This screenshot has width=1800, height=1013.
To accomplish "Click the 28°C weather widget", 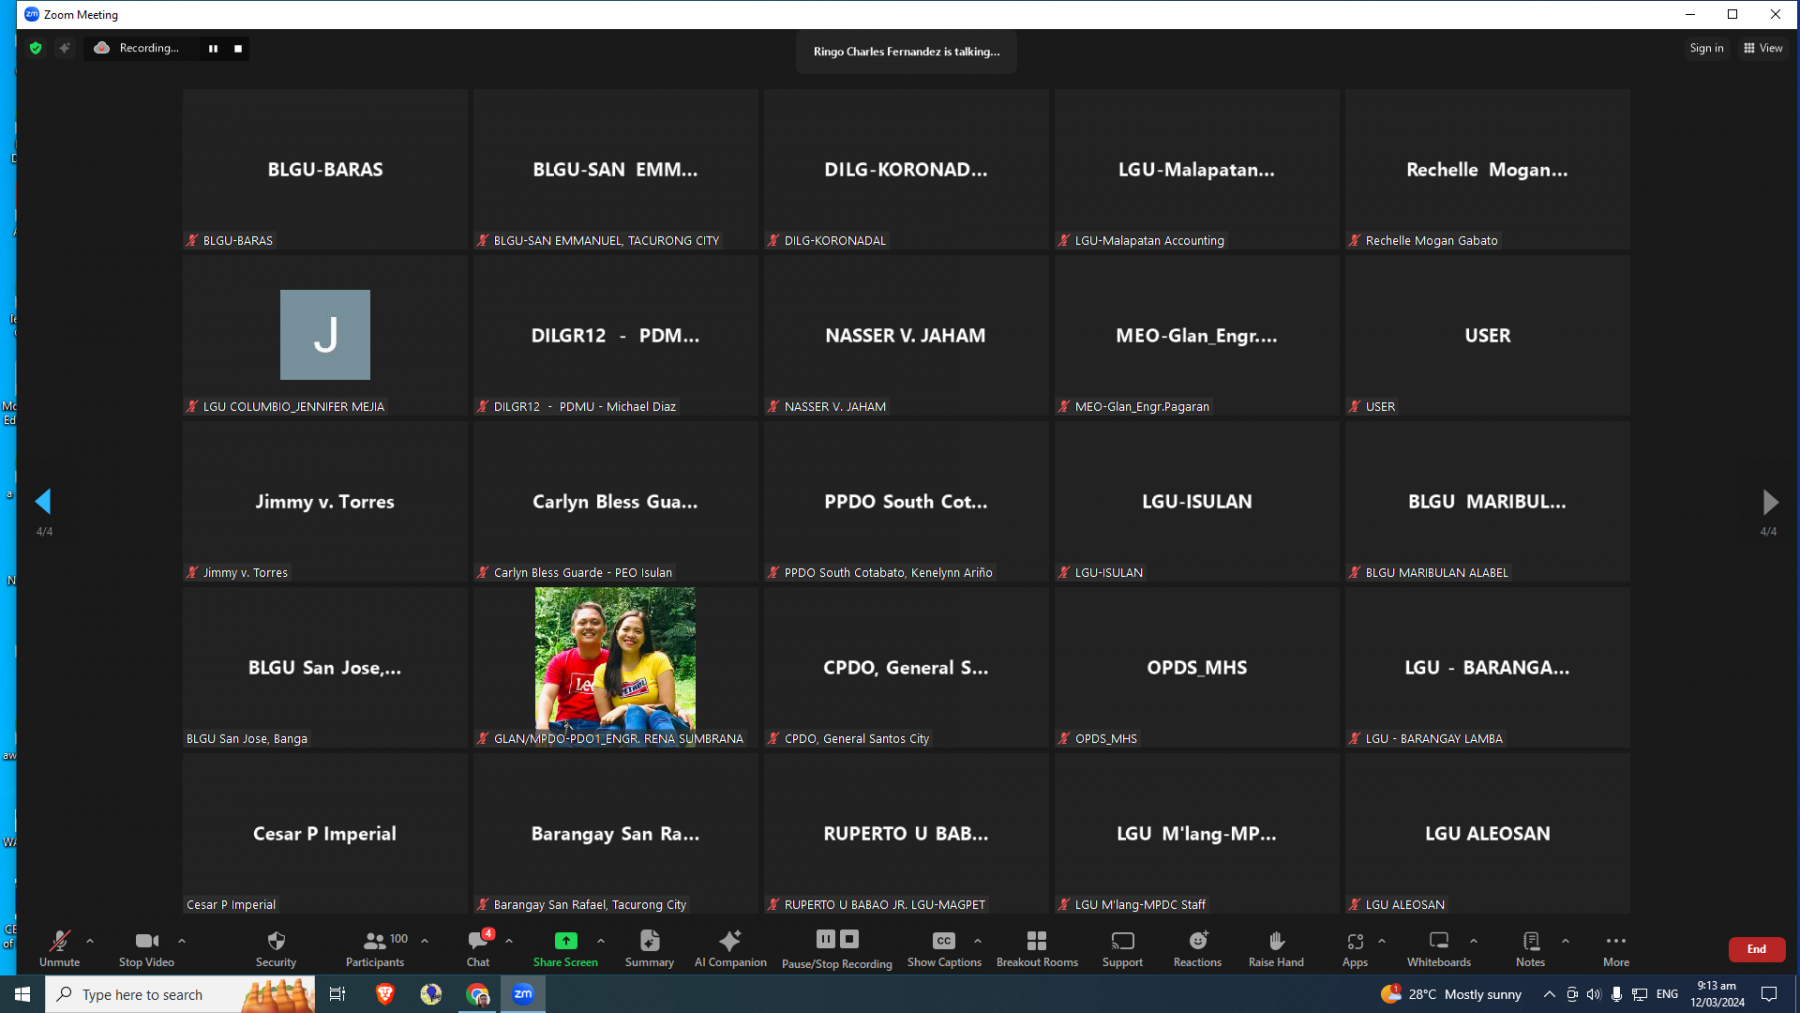I will 1451,994.
